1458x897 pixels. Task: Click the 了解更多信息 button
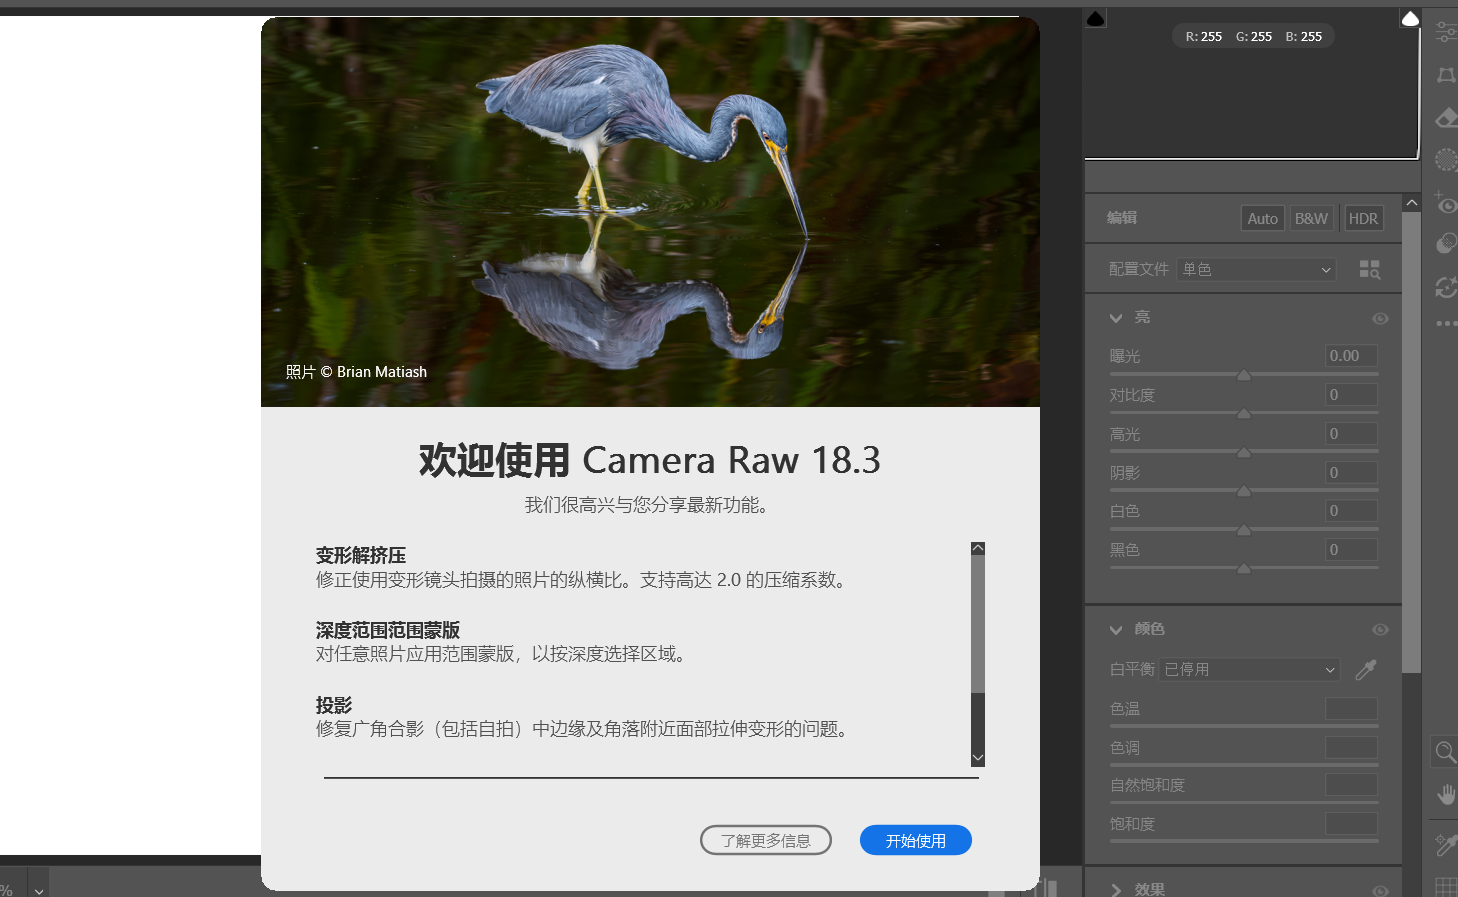coord(766,840)
